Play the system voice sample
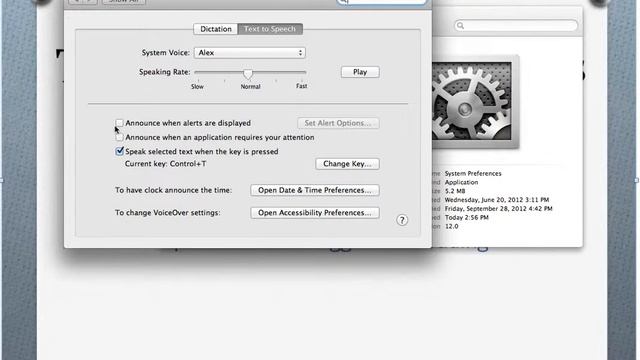Screen dimensions: 640x360 pos(360,72)
